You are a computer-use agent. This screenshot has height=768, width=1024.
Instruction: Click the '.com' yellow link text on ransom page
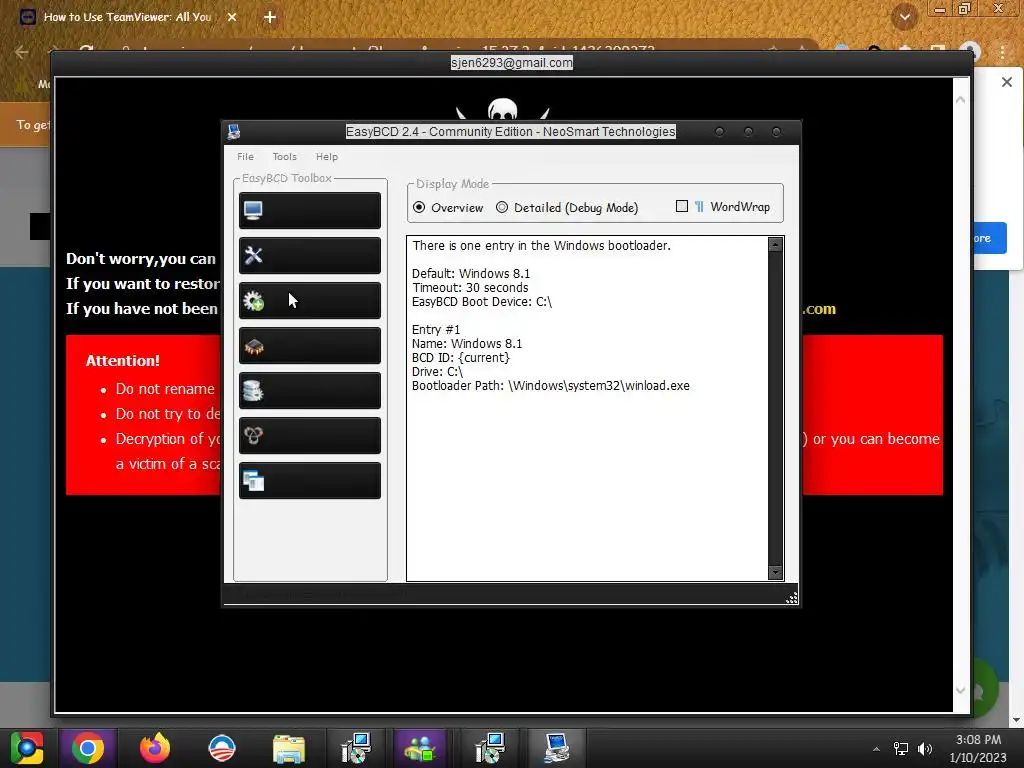tap(820, 309)
